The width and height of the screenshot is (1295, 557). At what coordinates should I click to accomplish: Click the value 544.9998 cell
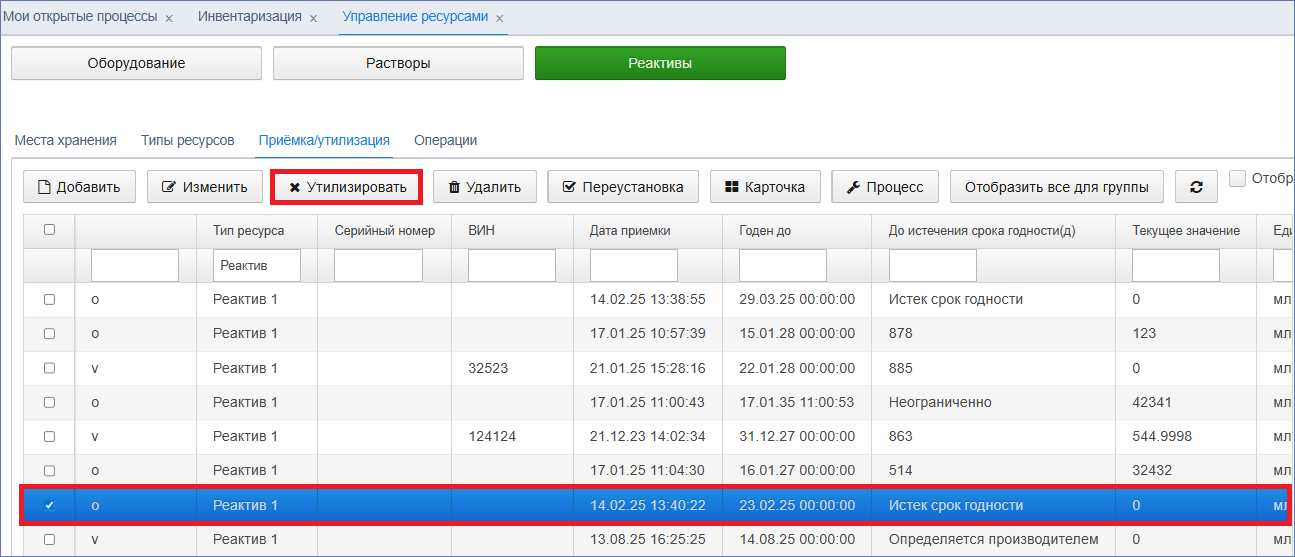[x=1186, y=437]
